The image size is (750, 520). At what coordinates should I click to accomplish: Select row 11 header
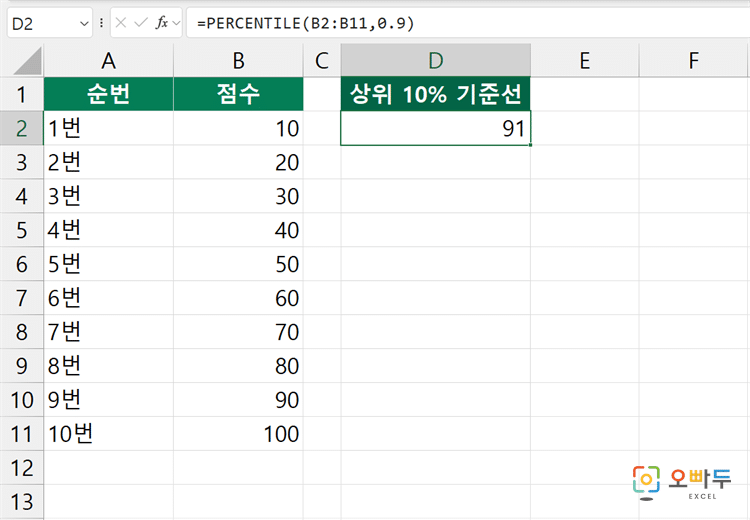tap(22, 434)
